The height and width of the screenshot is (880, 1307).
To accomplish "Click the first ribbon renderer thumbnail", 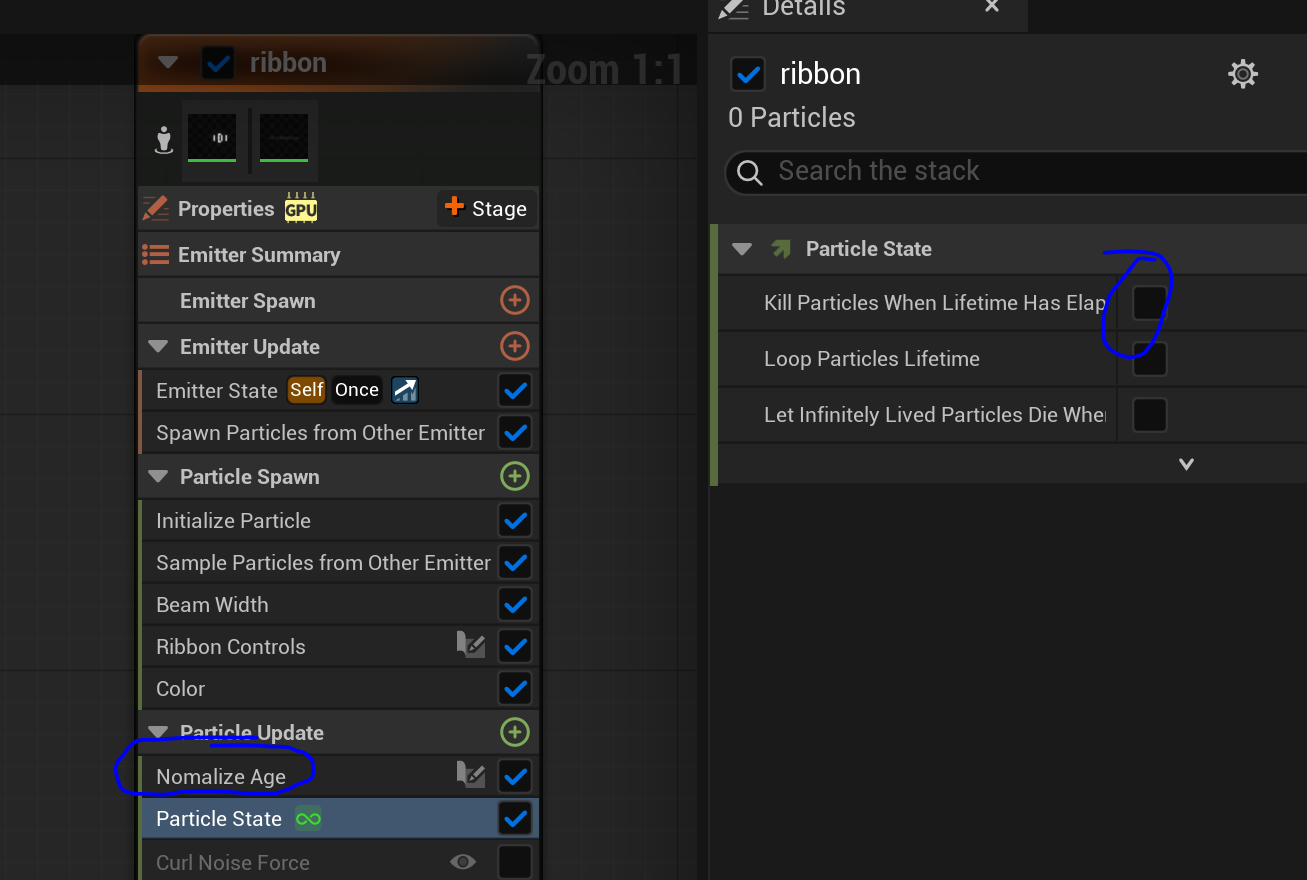I will click(212, 136).
